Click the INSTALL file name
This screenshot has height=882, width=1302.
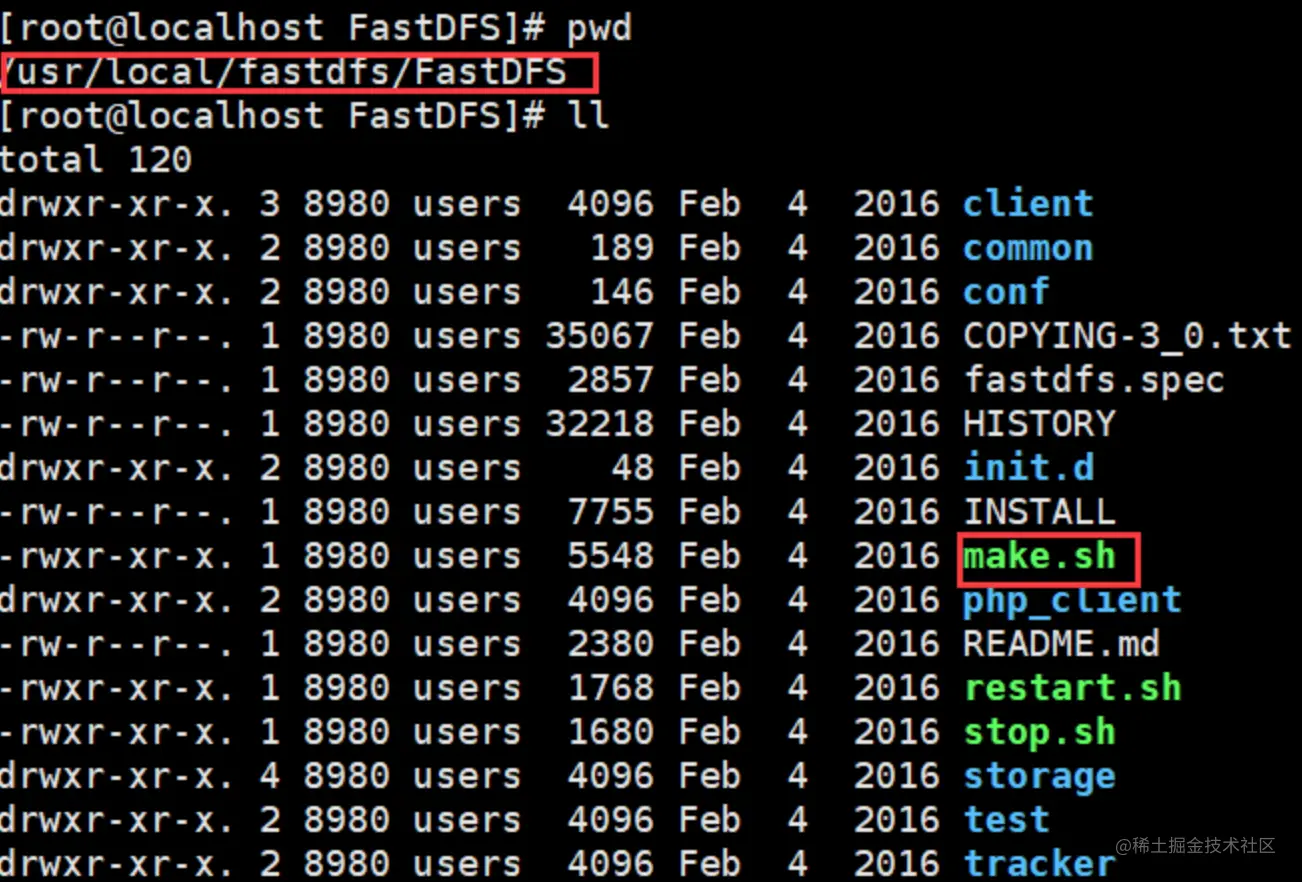[x=1039, y=512]
